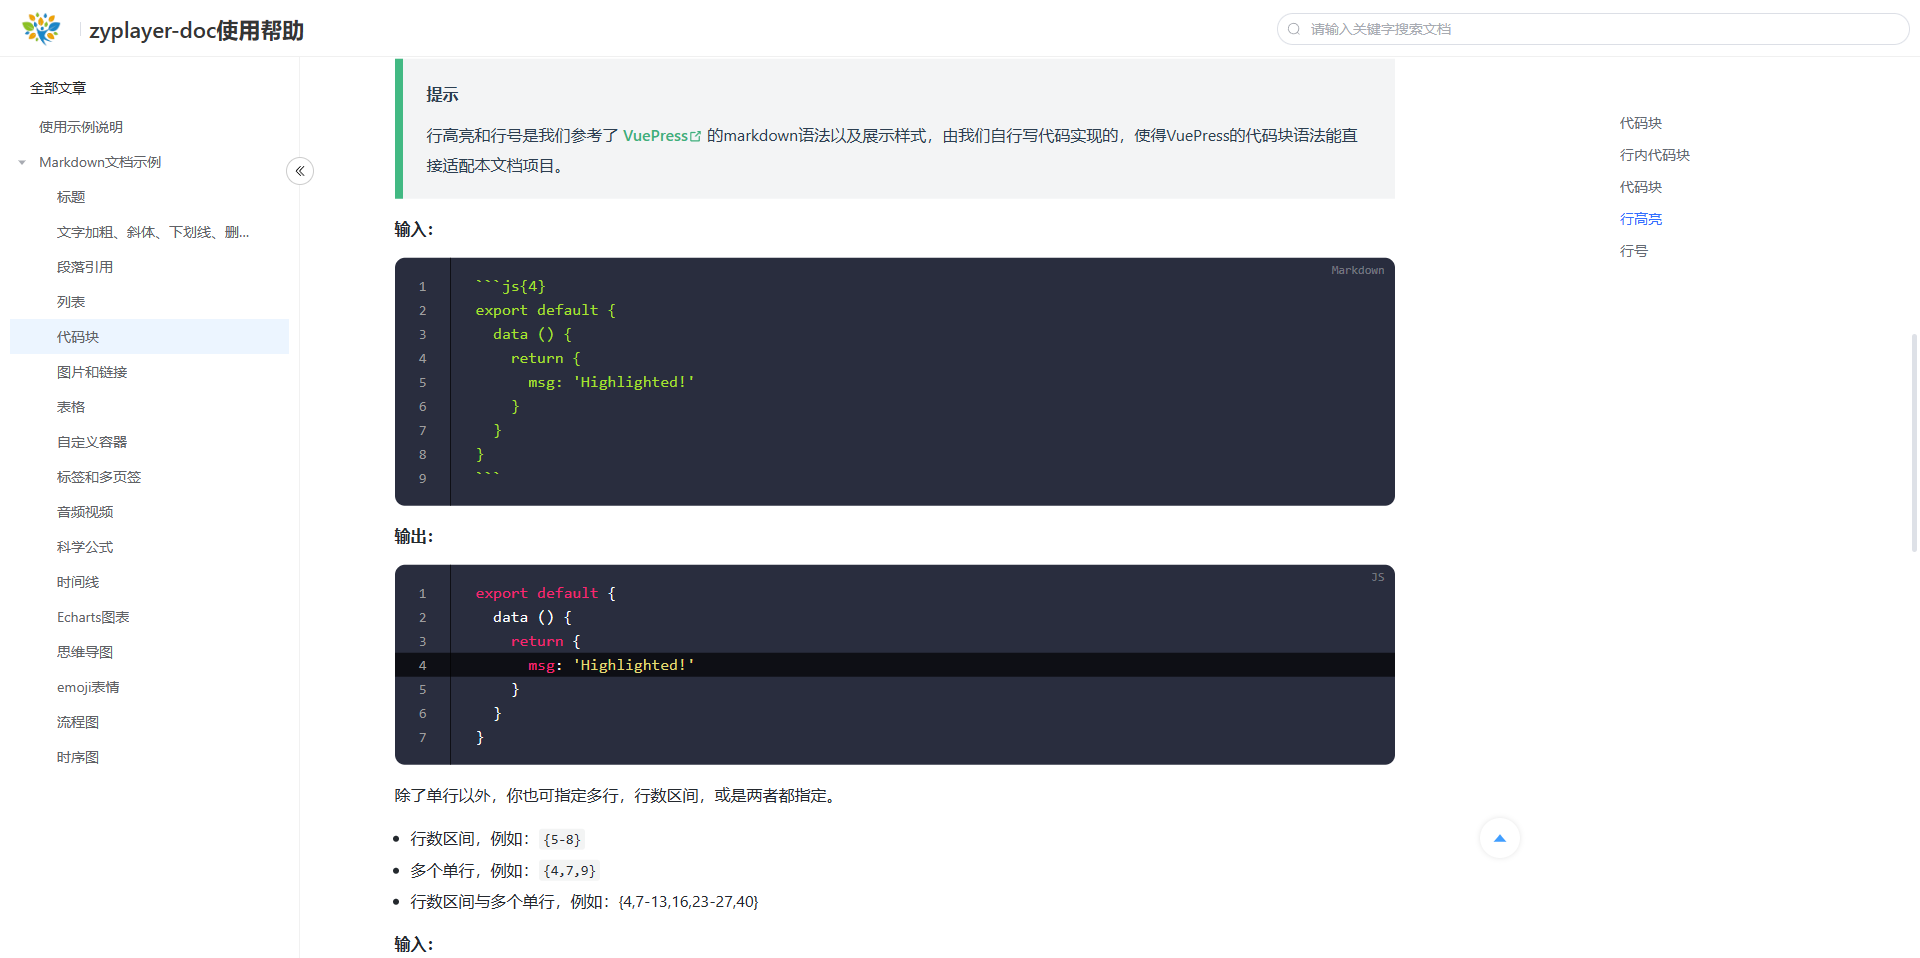Collapse the Markdown文档示例 tree node
The width and height of the screenshot is (1920, 958).
point(22,162)
